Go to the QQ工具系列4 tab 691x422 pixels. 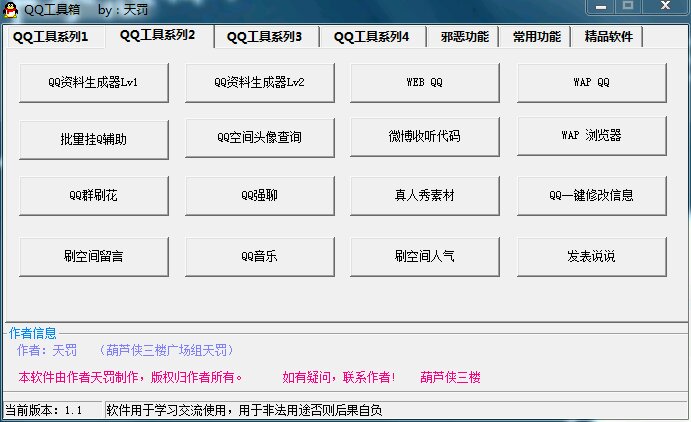[373, 37]
